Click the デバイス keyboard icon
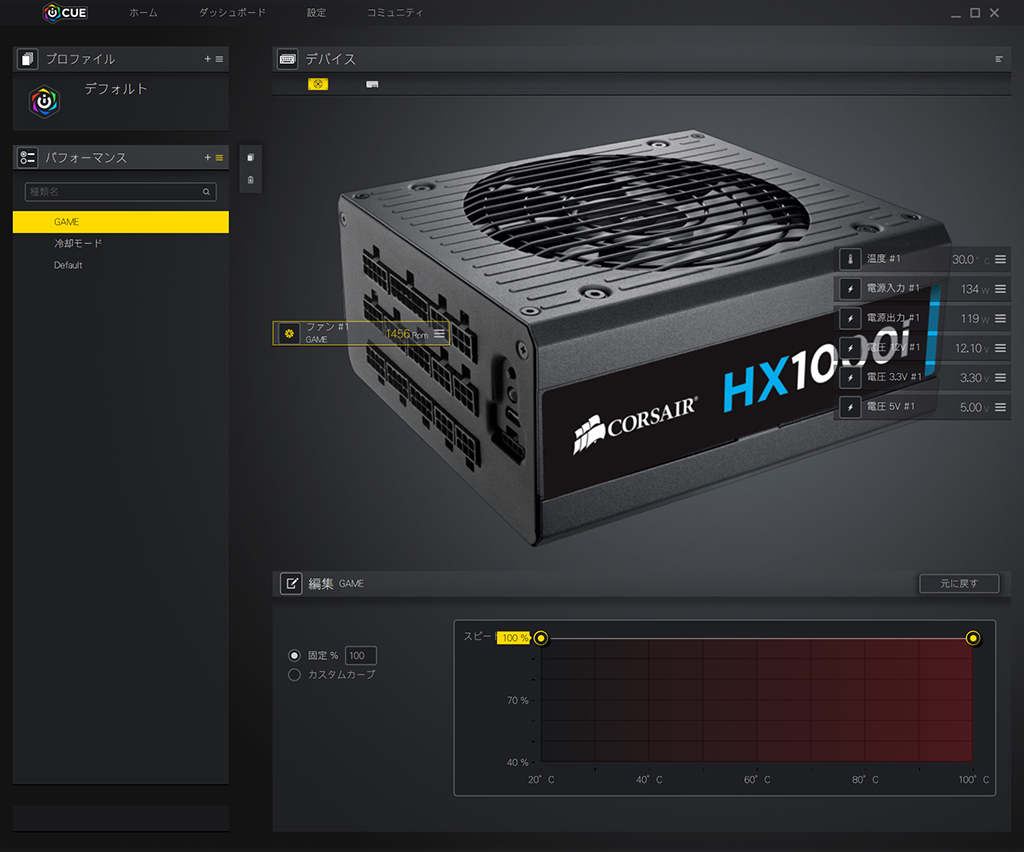The image size is (1024, 852). 287,59
